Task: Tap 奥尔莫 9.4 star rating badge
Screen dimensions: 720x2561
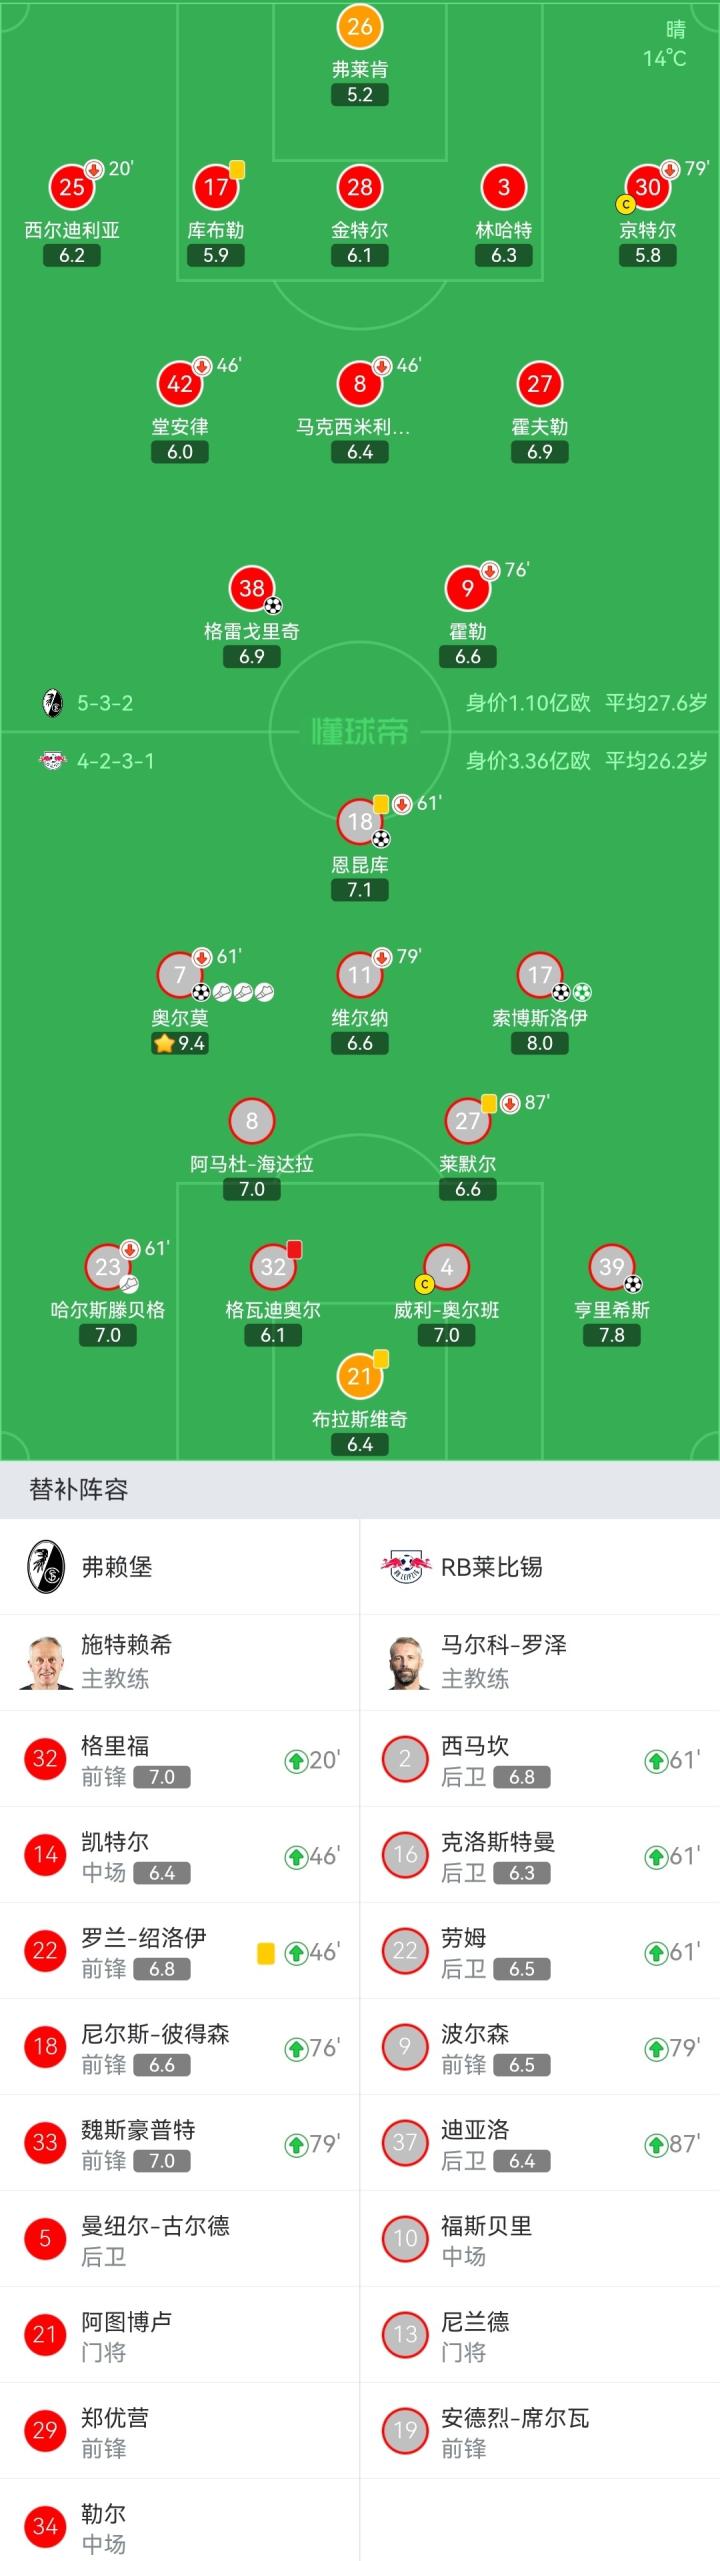Action: coord(180,1043)
